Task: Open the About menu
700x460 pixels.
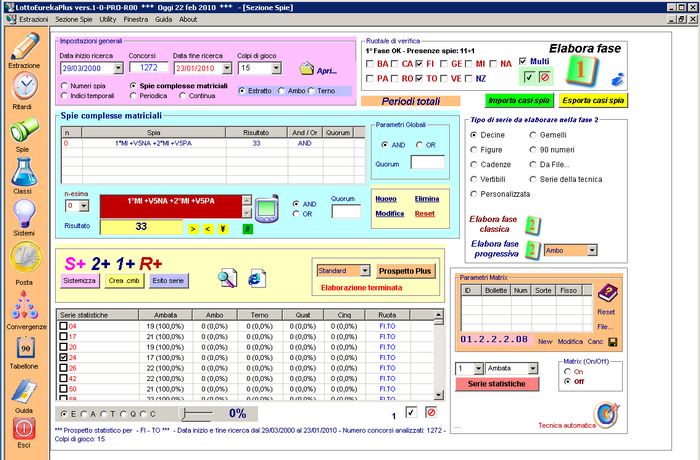Action: click(188, 20)
